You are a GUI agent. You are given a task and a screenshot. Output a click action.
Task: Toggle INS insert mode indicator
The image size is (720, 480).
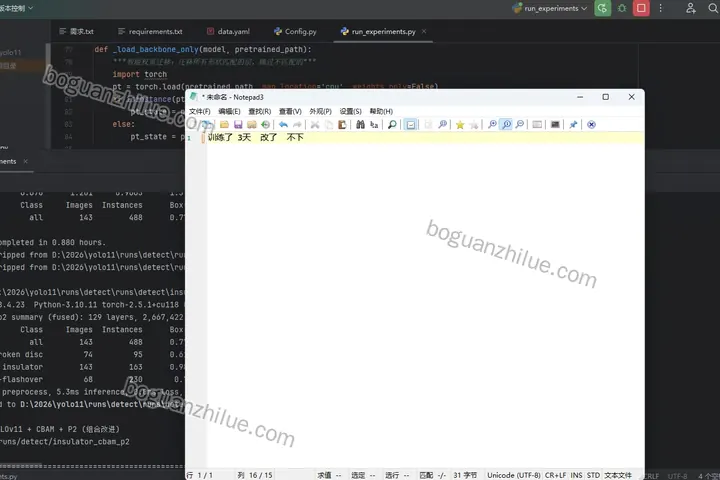pyautogui.click(x=576, y=475)
